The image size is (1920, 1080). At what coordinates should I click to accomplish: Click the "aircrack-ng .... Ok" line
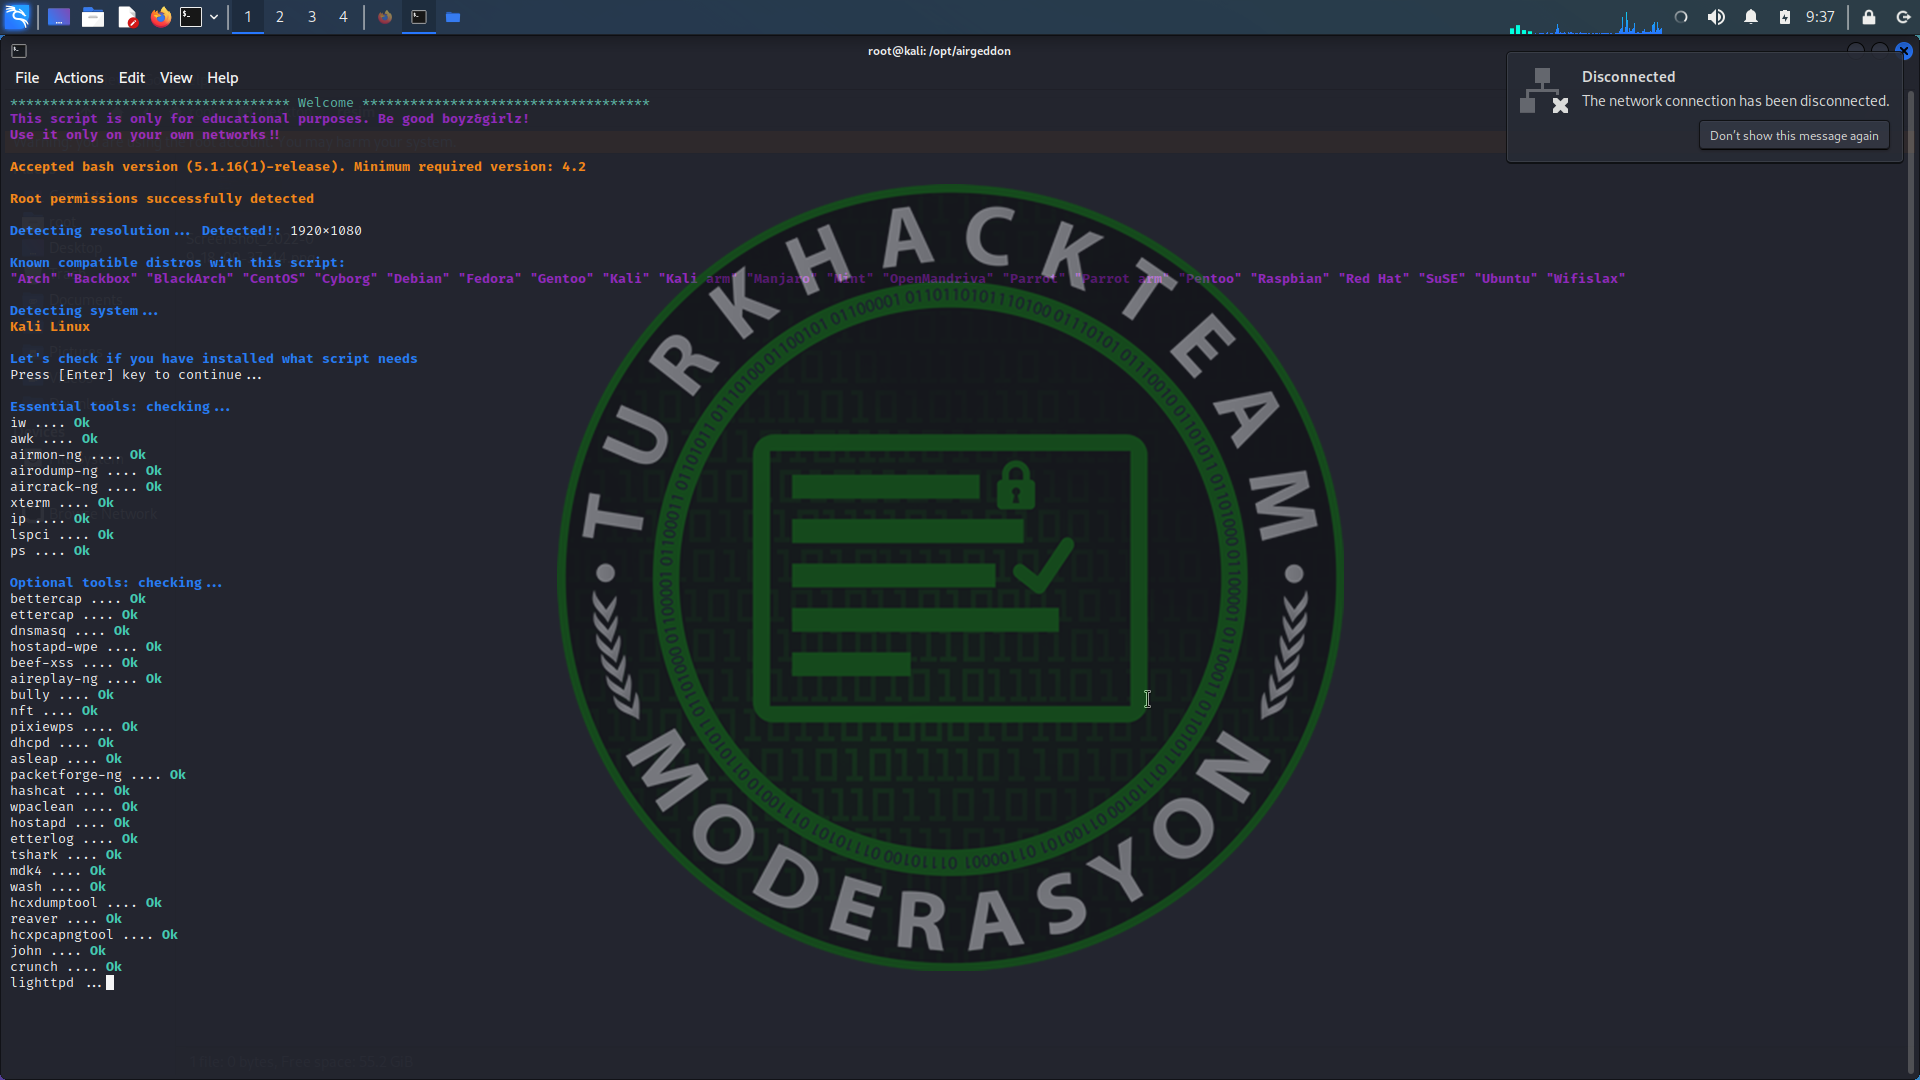(x=86, y=487)
